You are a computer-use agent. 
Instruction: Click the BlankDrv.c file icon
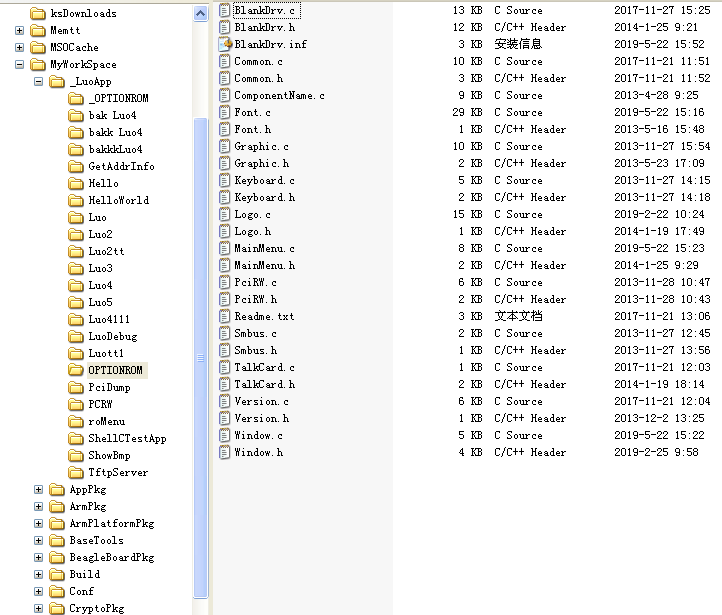click(224, 10)
